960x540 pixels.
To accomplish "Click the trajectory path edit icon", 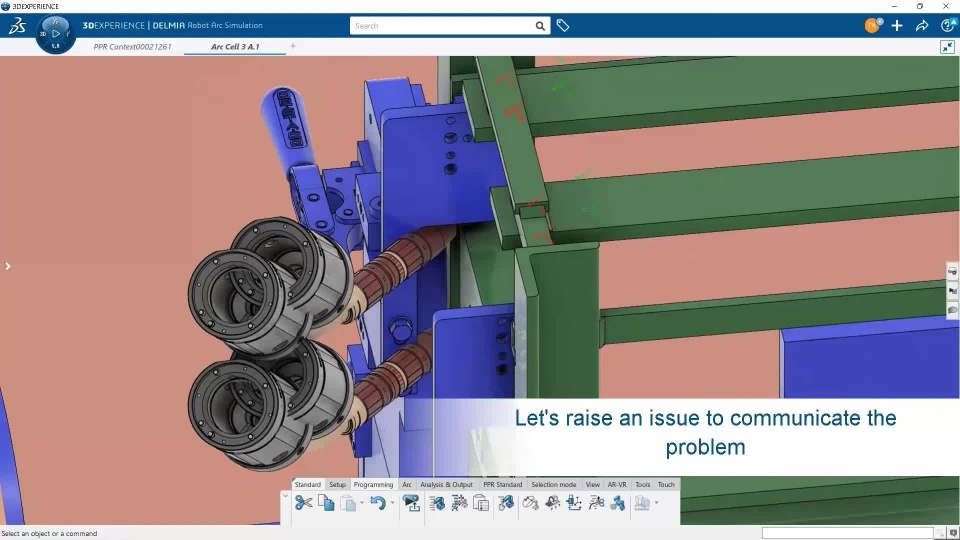I will 596,503.
